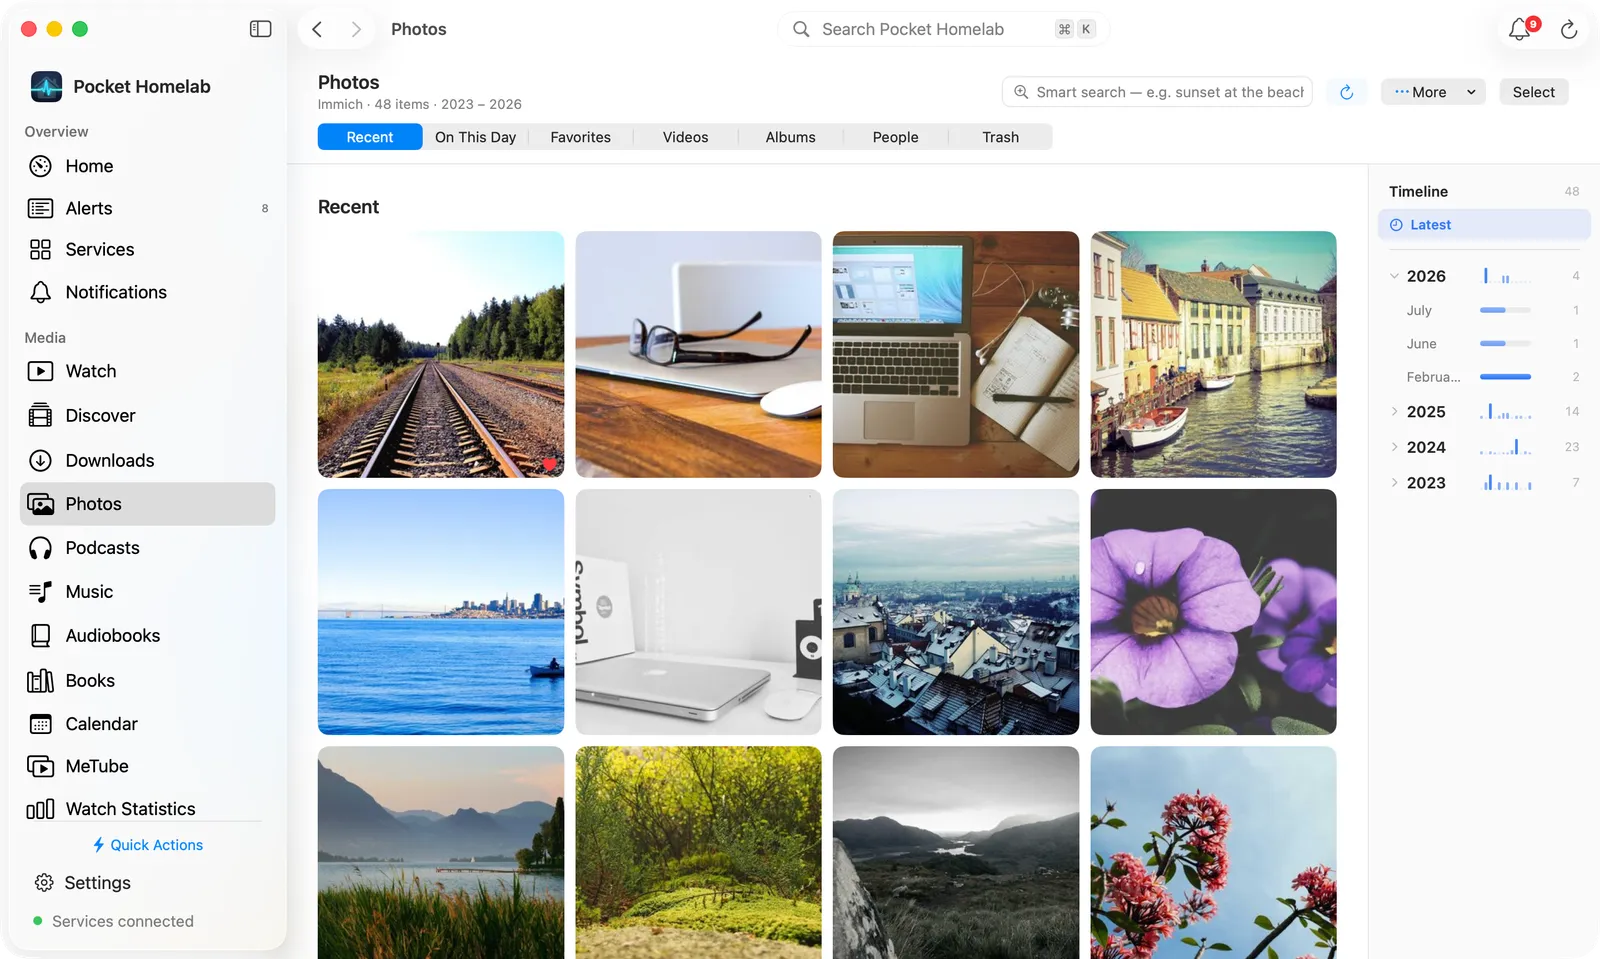The image size is (1600, 959).
Task: Open Quick Actions link
Action: (x=147, y=845)
